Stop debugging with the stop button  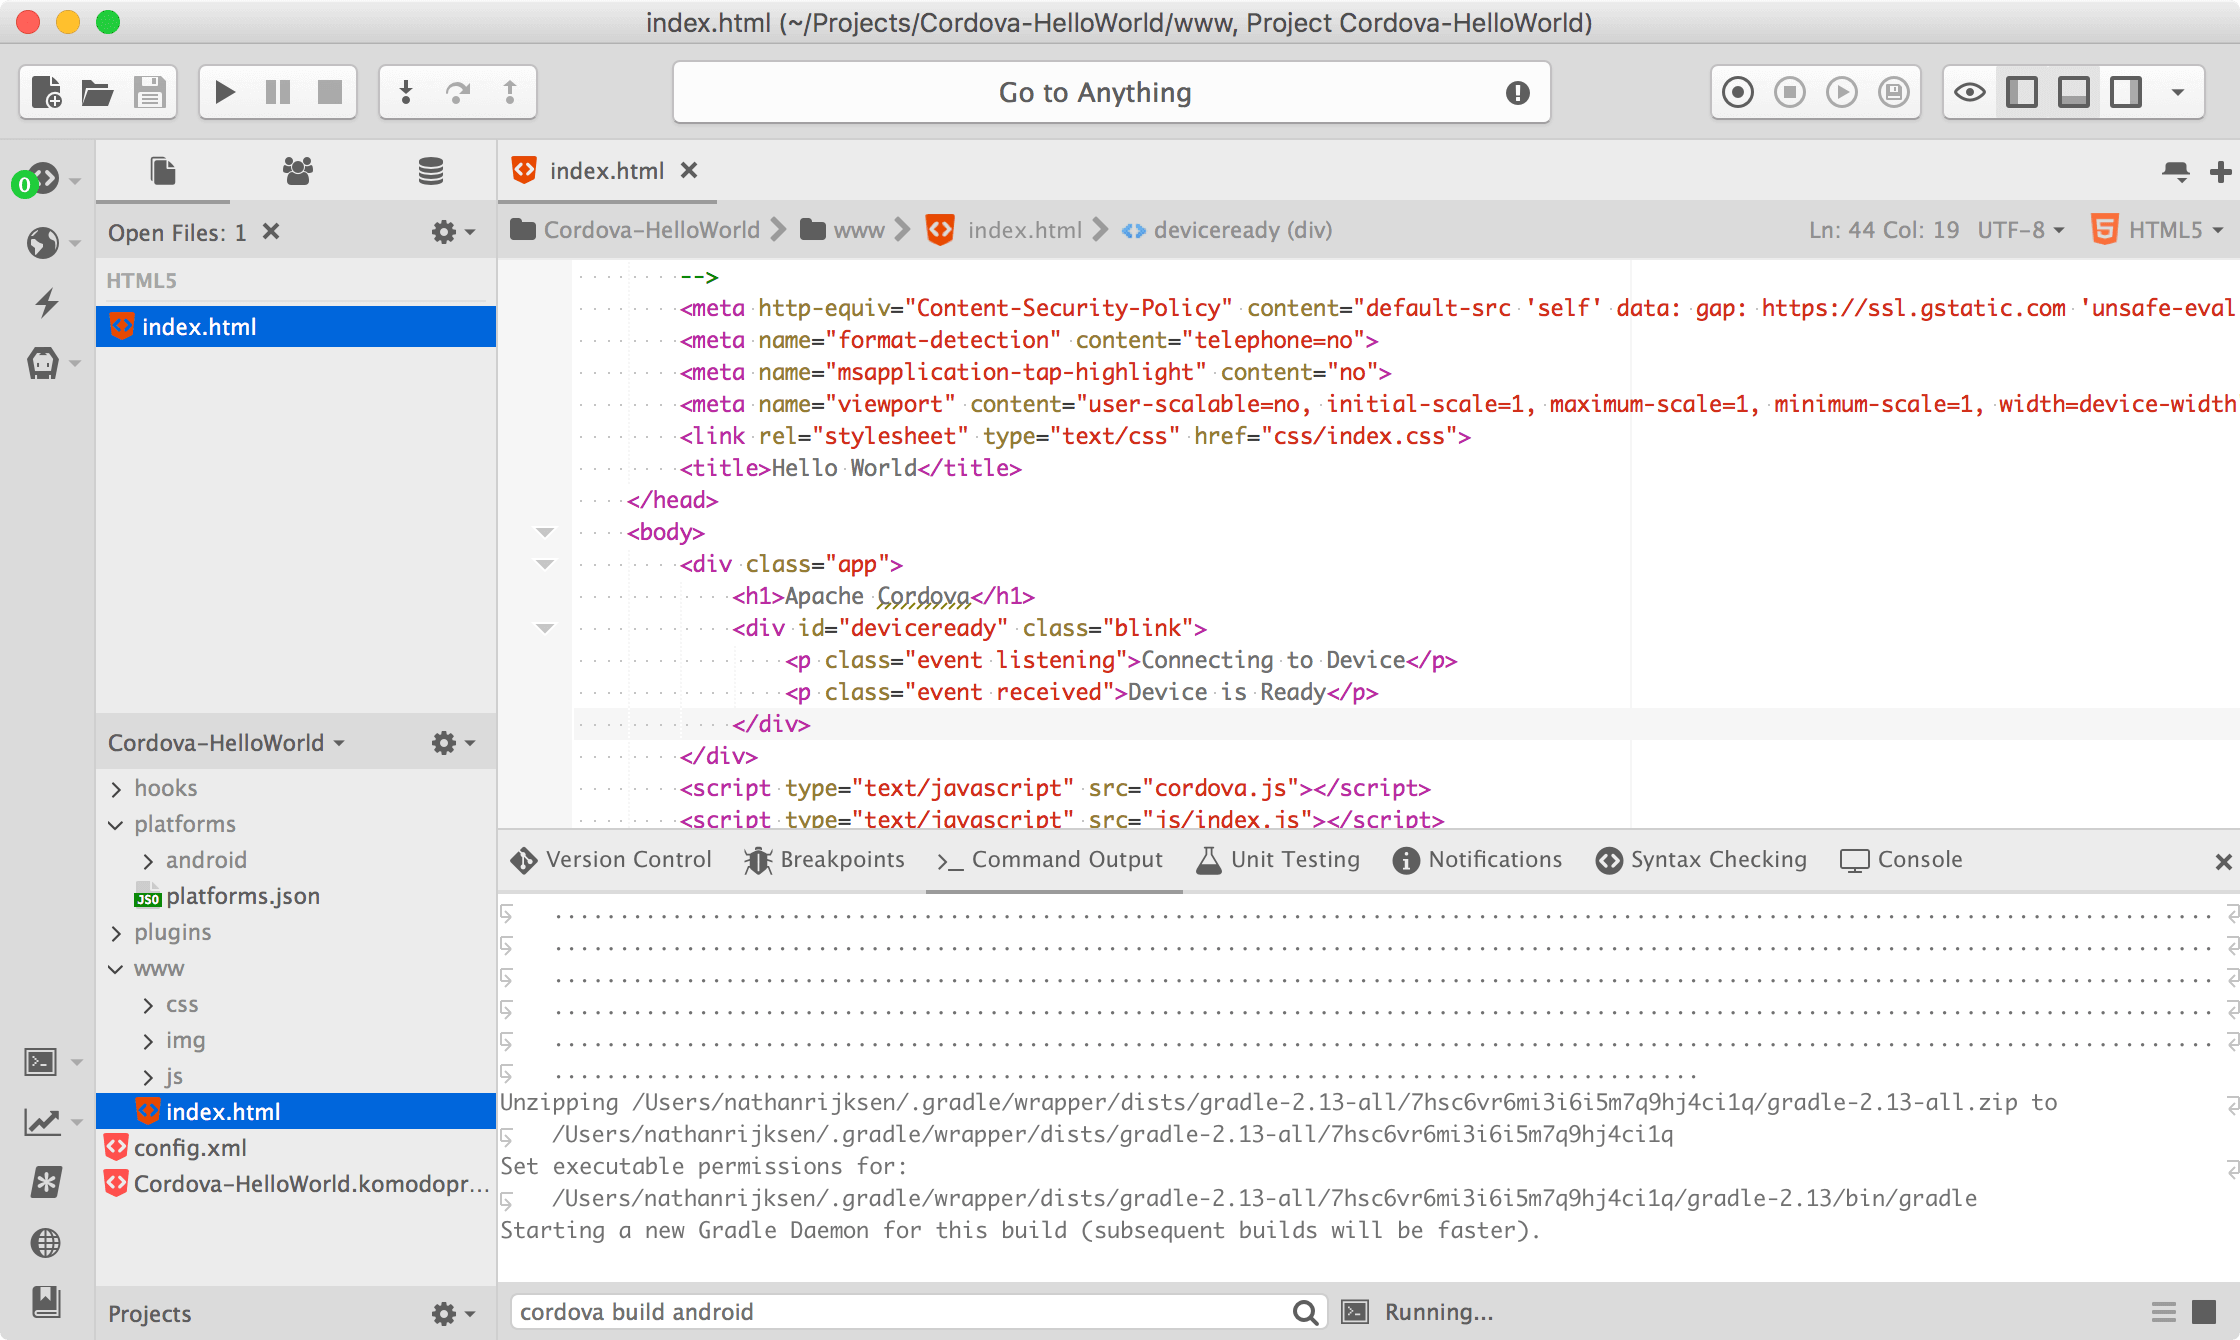point(330,92)
